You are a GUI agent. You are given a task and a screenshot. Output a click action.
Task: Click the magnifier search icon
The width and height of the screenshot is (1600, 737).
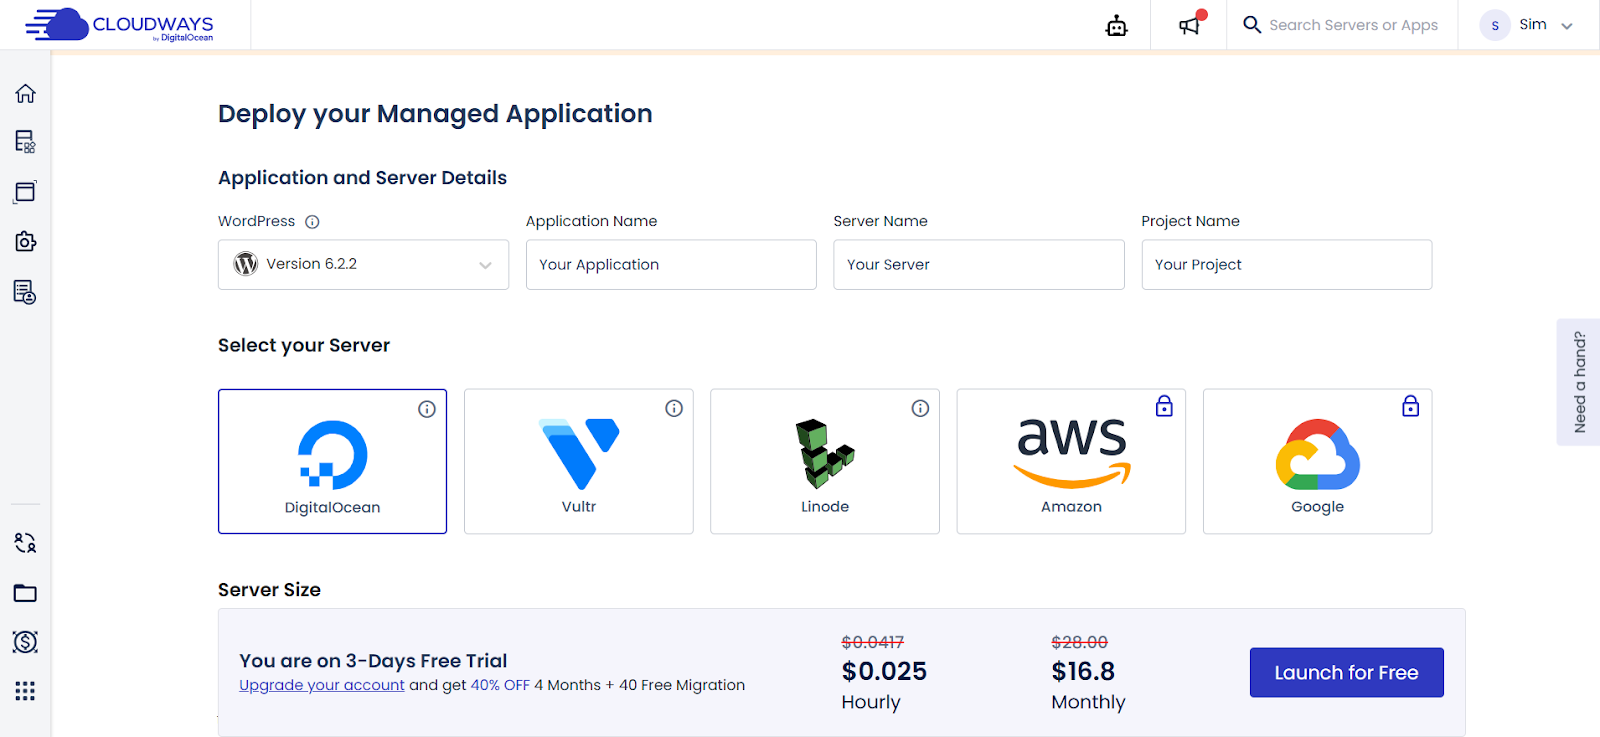pyautogui.click(x=1252, y=25)
